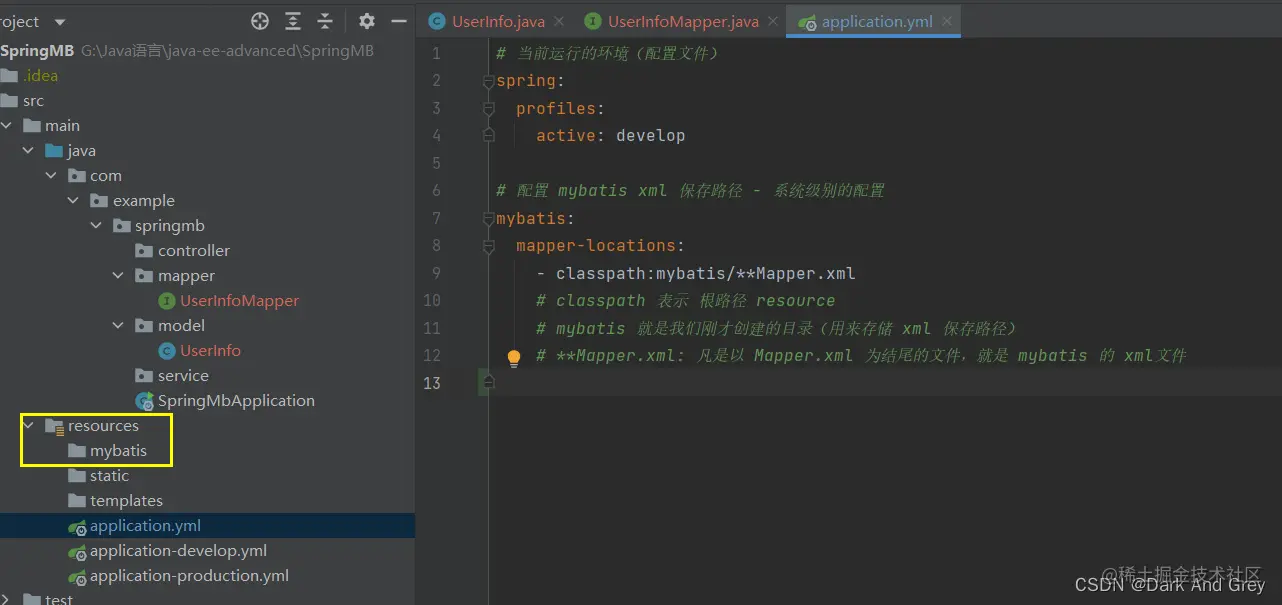Fold the mapper-locations block in gutter
The image size is (1282, 605).
[x=489, y=245]
